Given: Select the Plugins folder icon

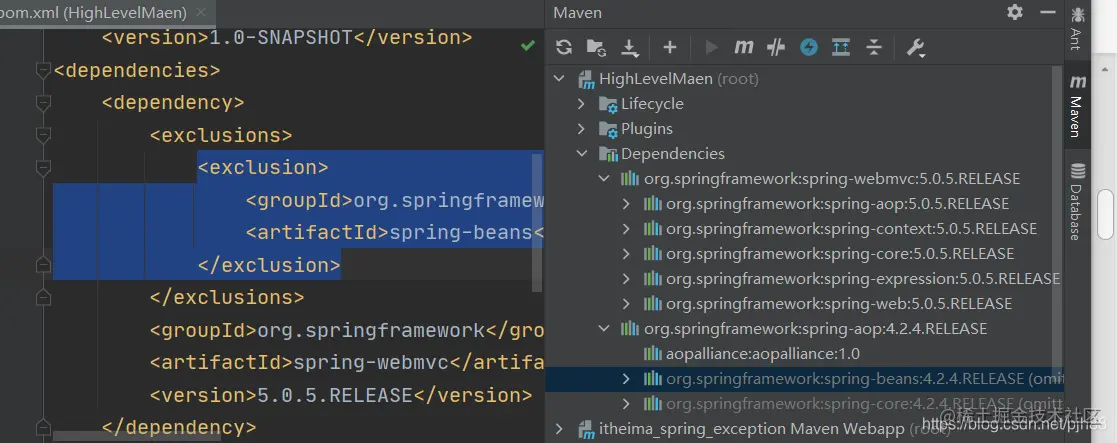Looking at the screenshot, I should pos(608,130).
